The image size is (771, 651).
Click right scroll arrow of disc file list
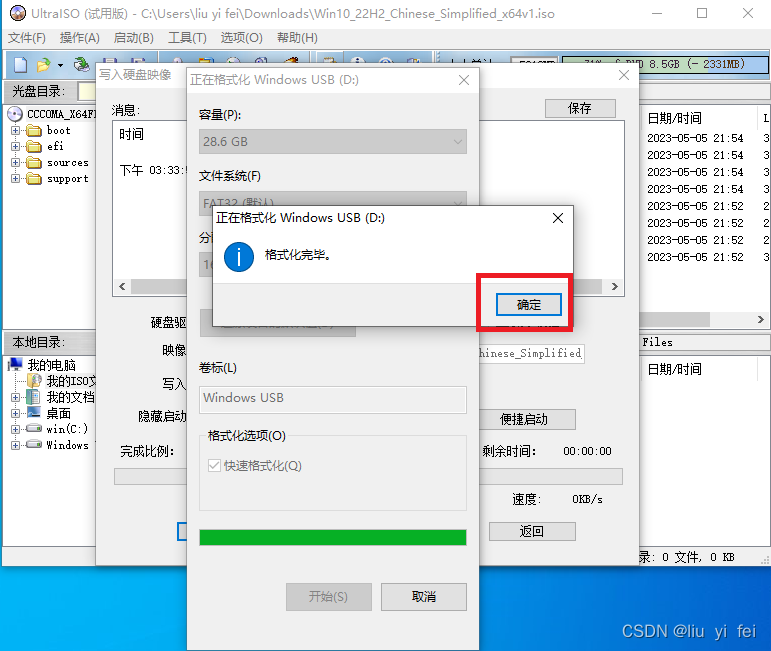pos(760,320)
